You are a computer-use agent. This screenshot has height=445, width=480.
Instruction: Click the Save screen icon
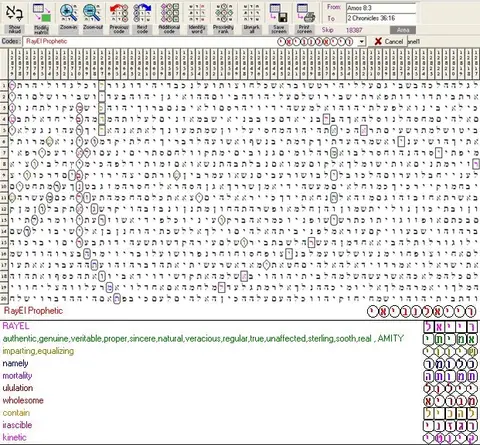pos(279,18)
